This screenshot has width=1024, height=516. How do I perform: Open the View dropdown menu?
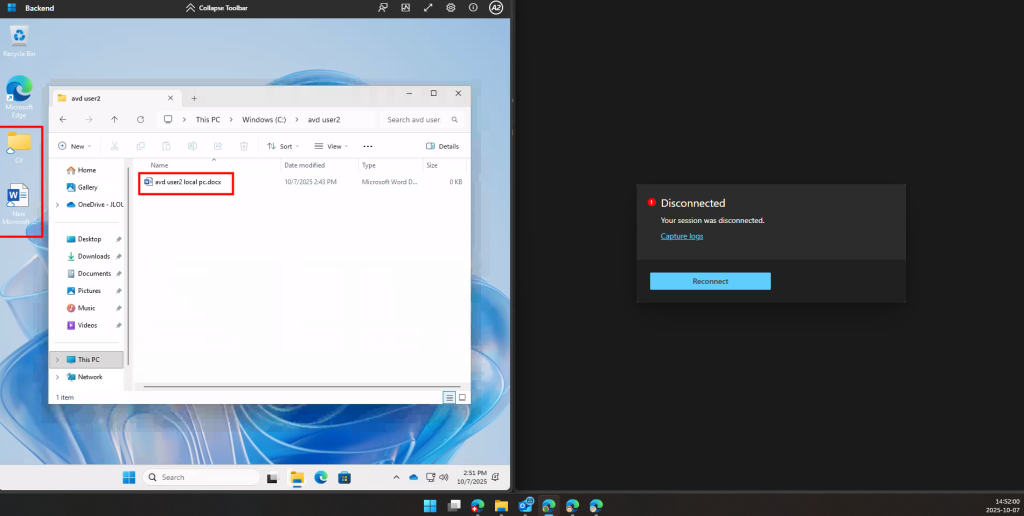[332, 146]
